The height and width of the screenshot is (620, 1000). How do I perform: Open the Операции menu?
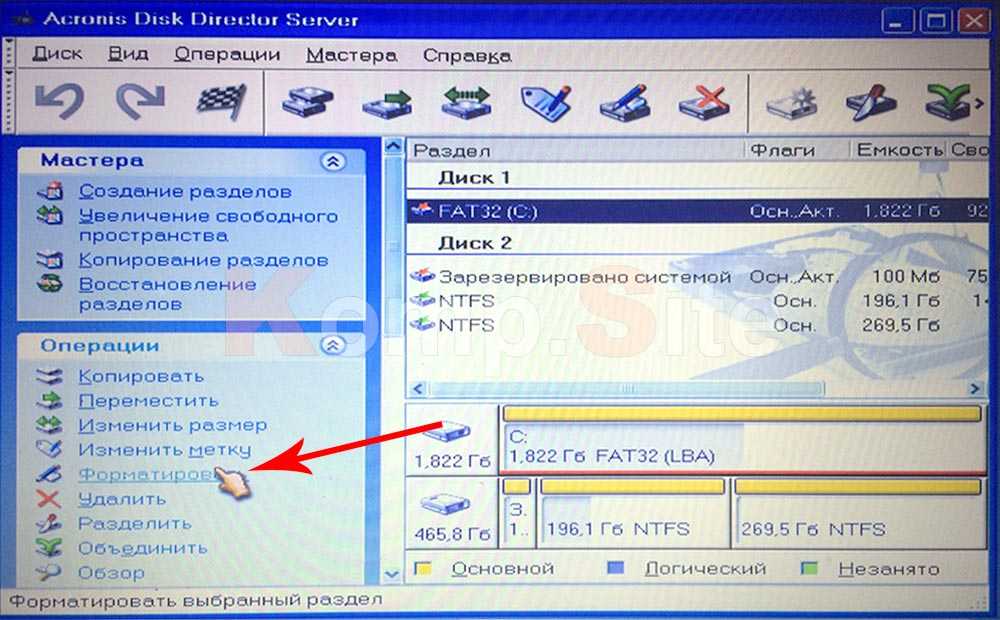pos(227,55)
